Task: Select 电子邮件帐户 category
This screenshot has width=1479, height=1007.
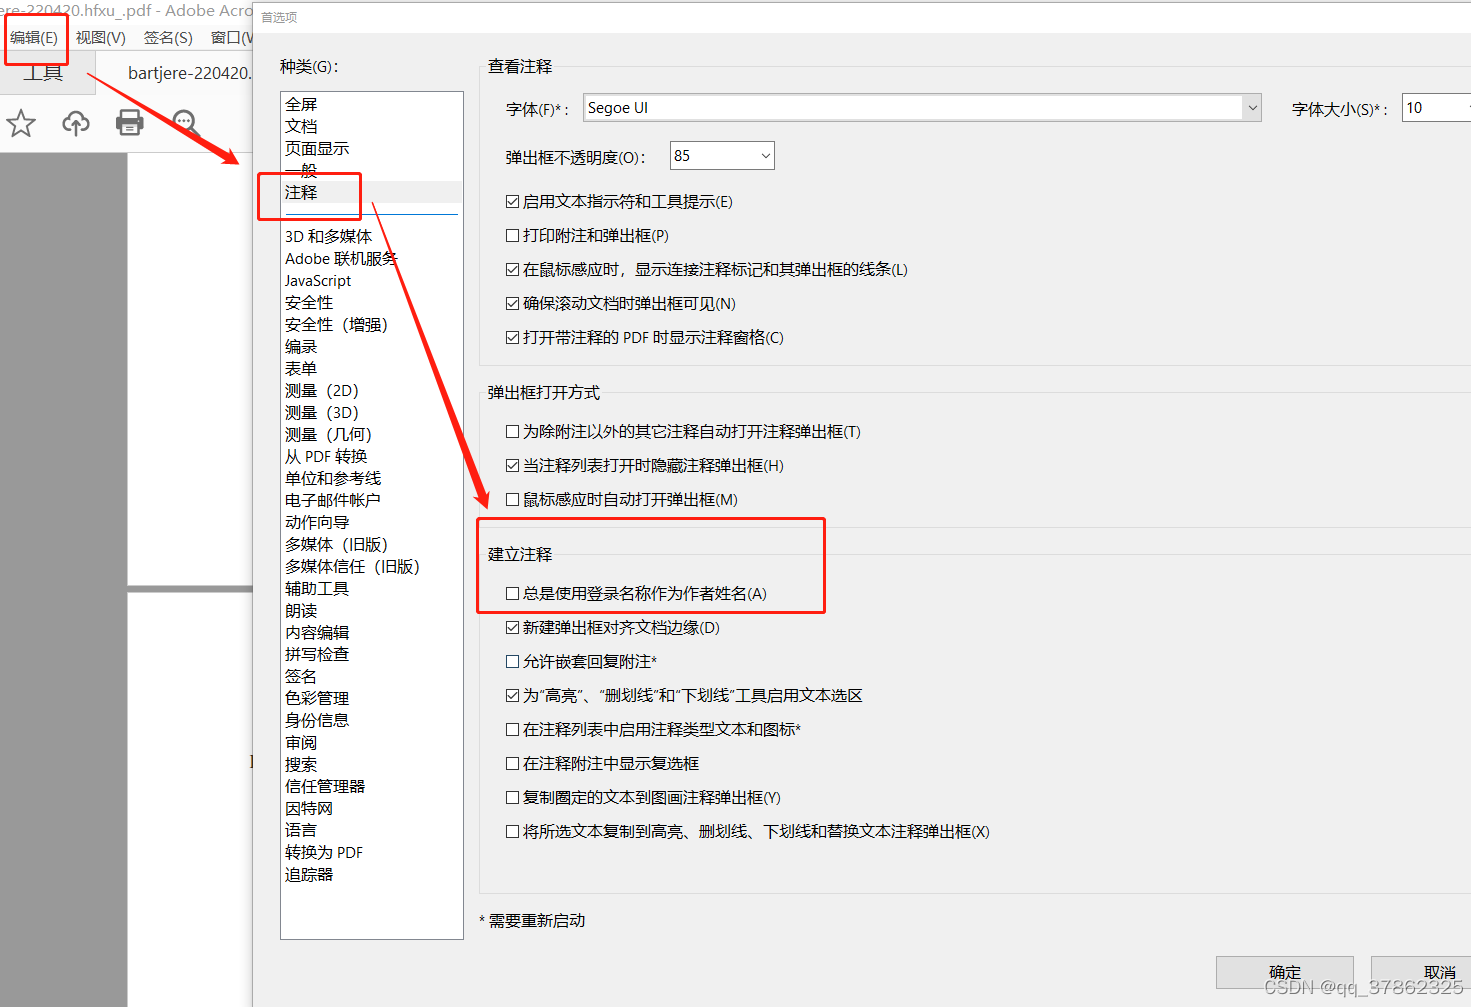Action: pyautogui.click(x=333, y=500)
